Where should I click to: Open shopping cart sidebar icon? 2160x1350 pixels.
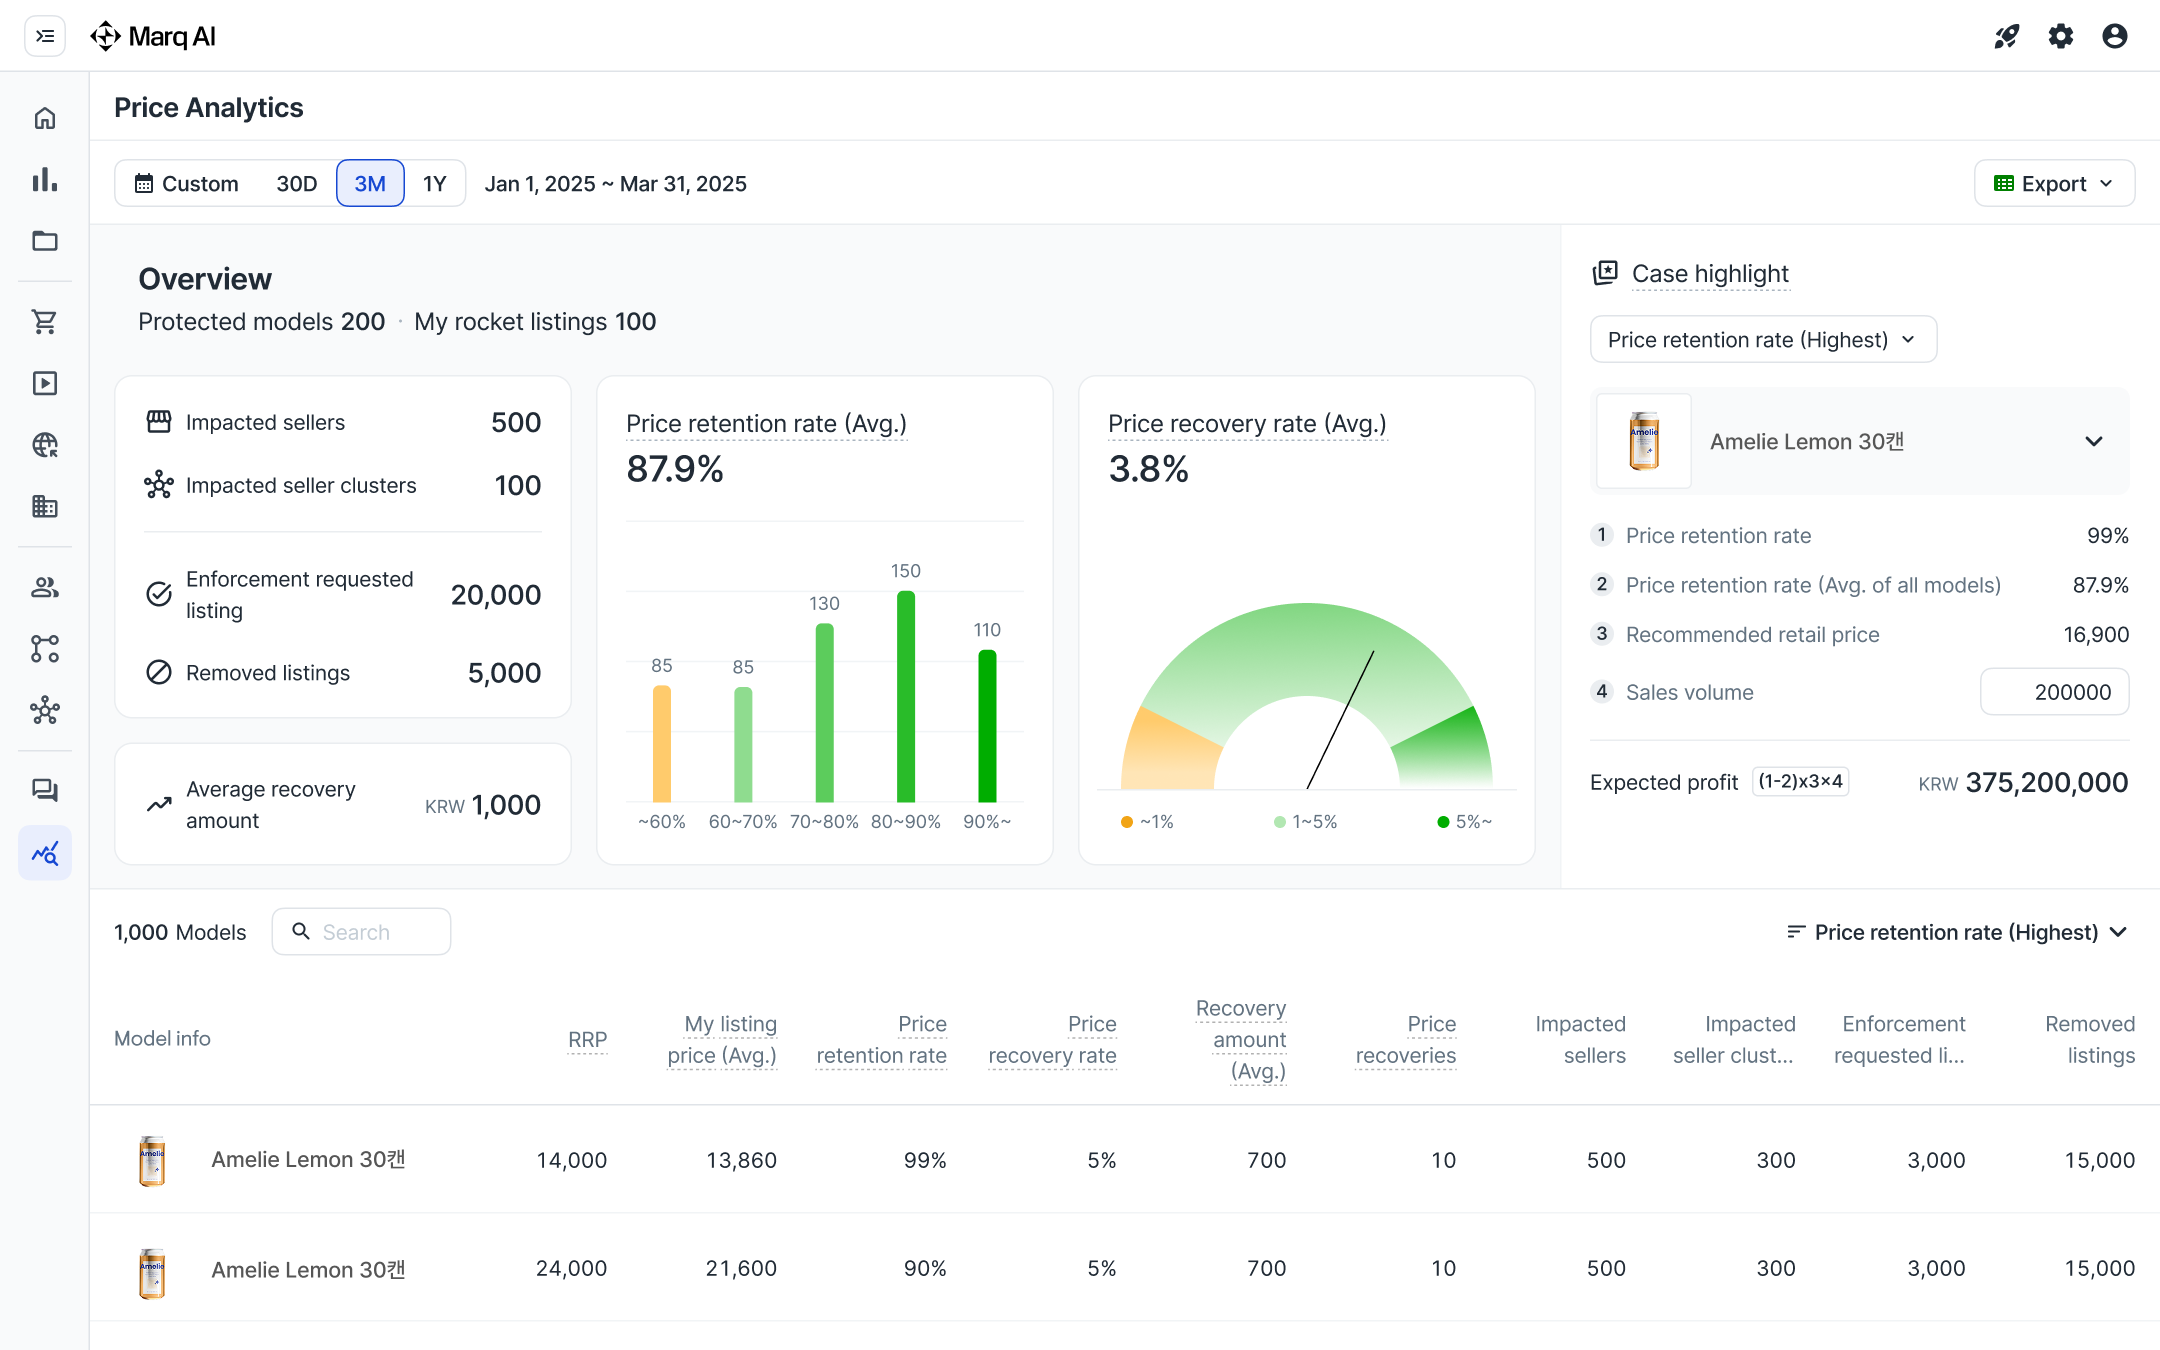click(45, 322)
